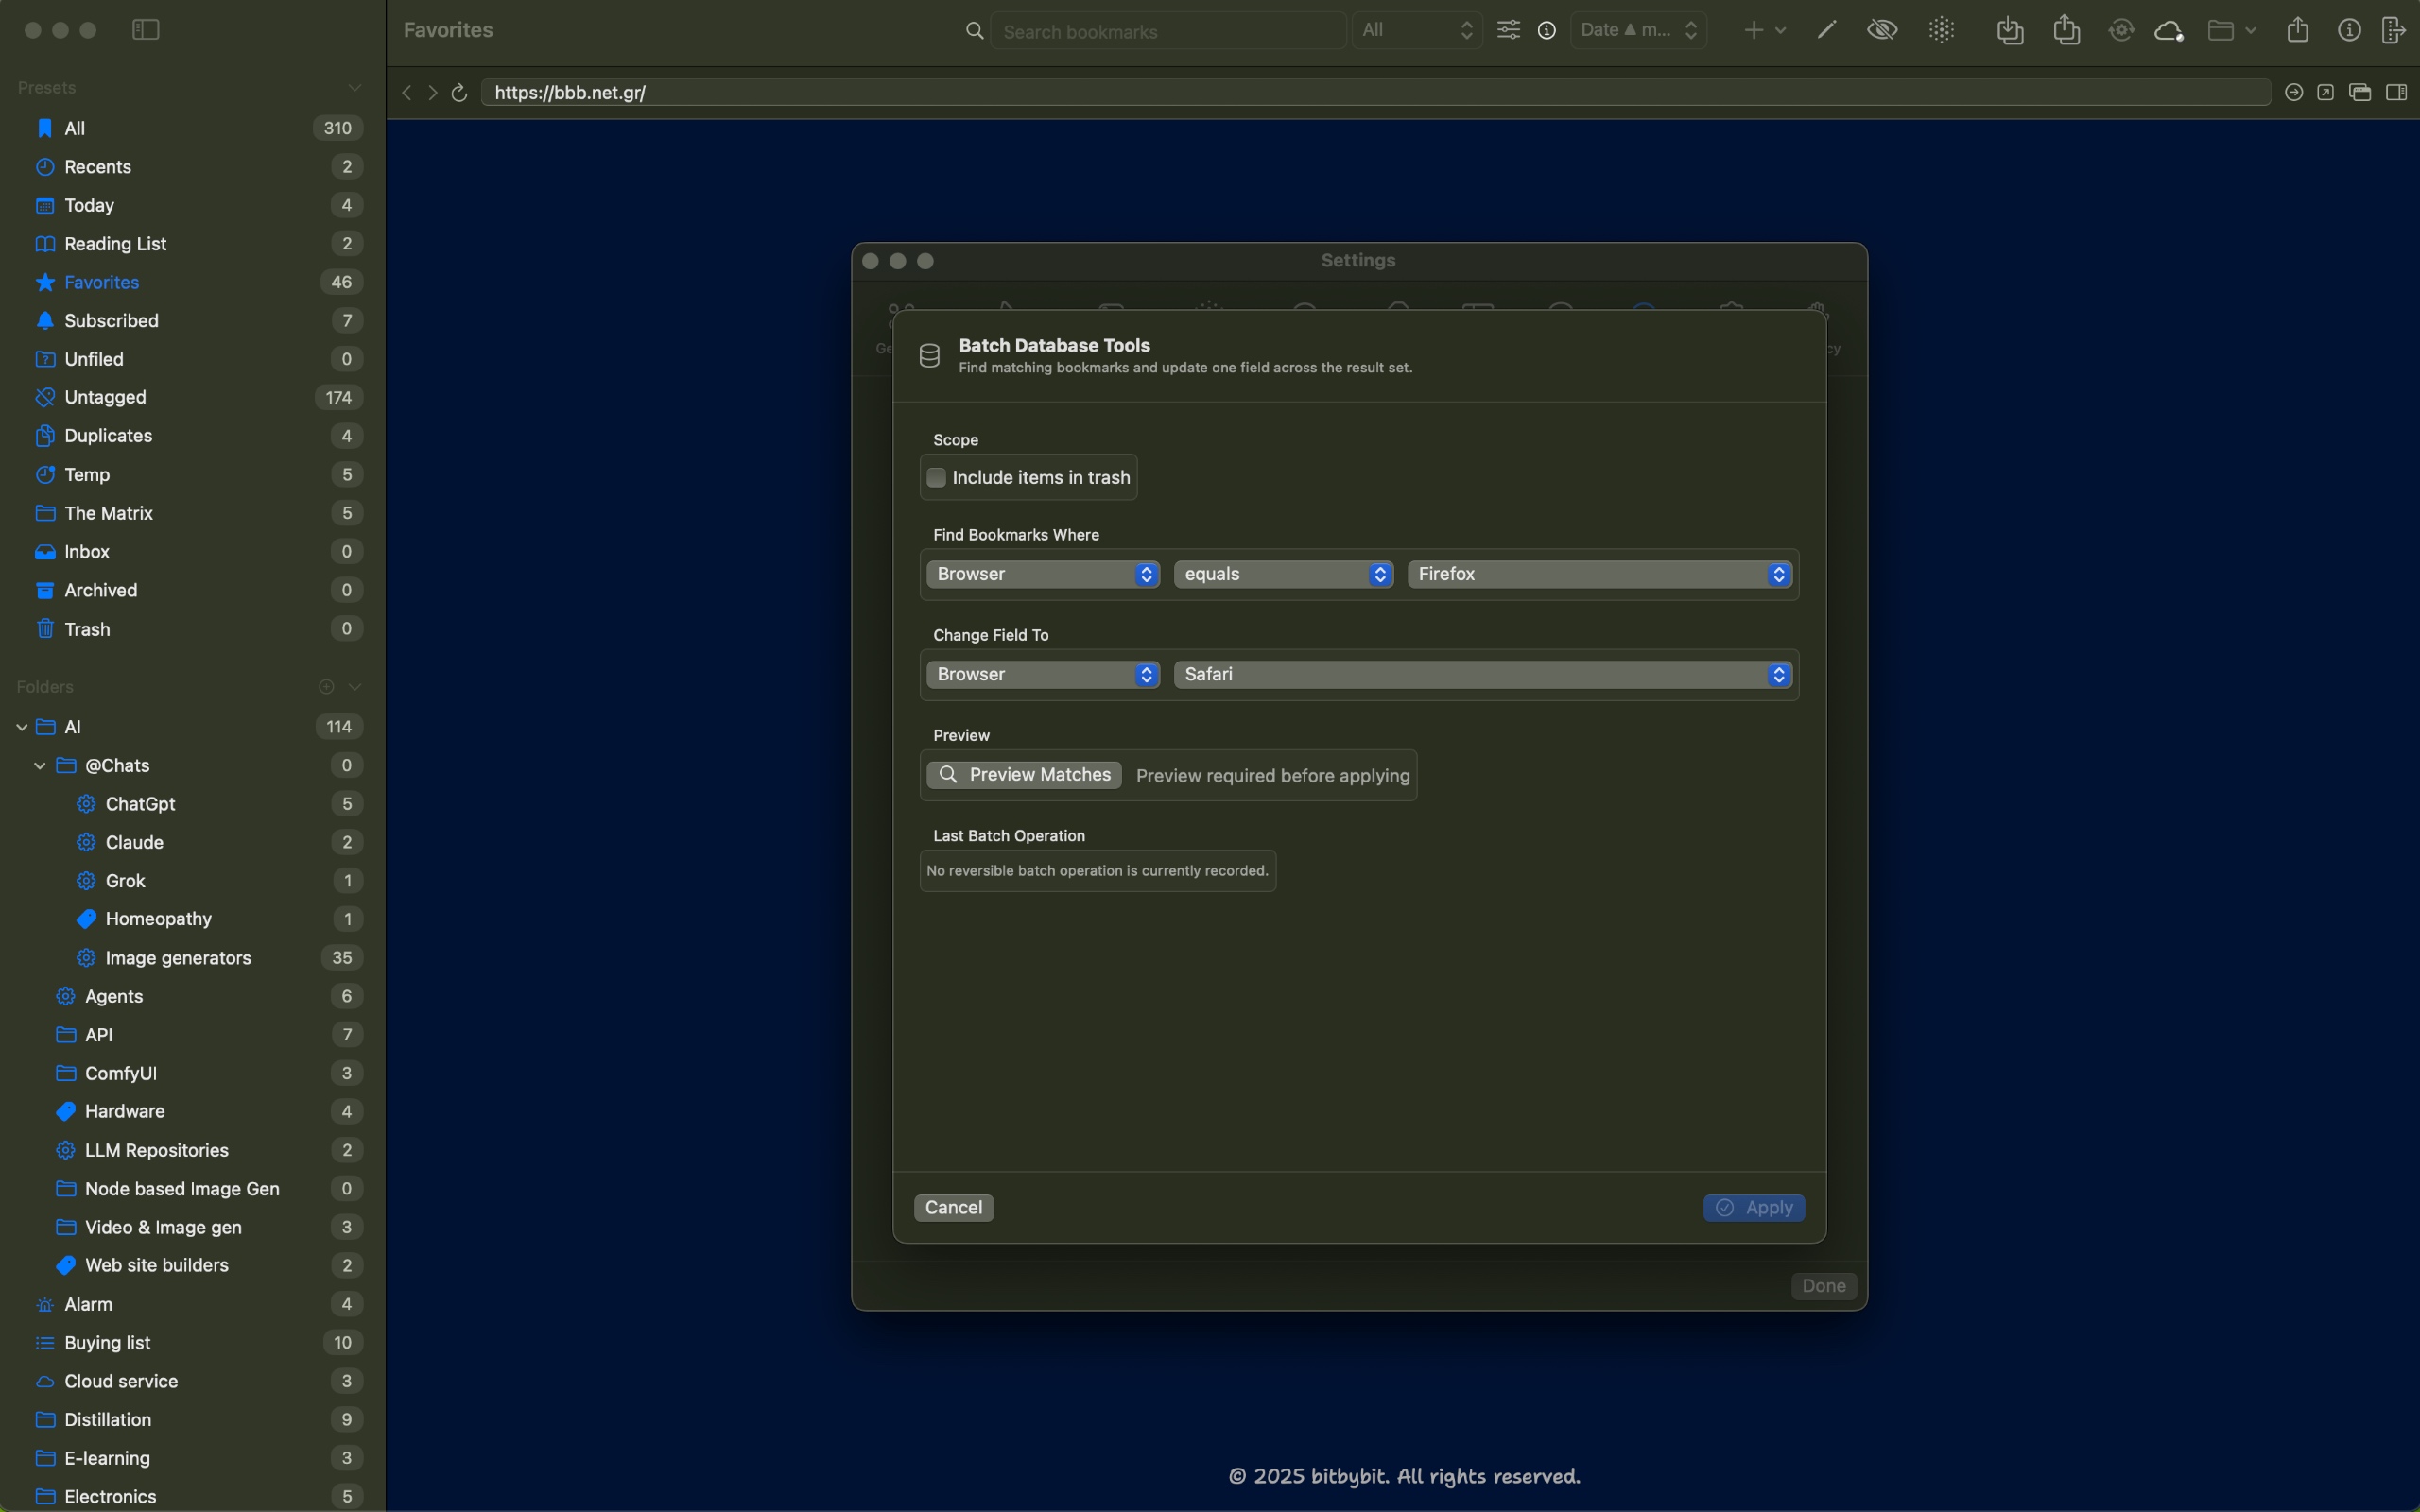Open the Date sort order dropdown
This screenshot has width=2420, height=1512.
click(x=1637, y=30)
